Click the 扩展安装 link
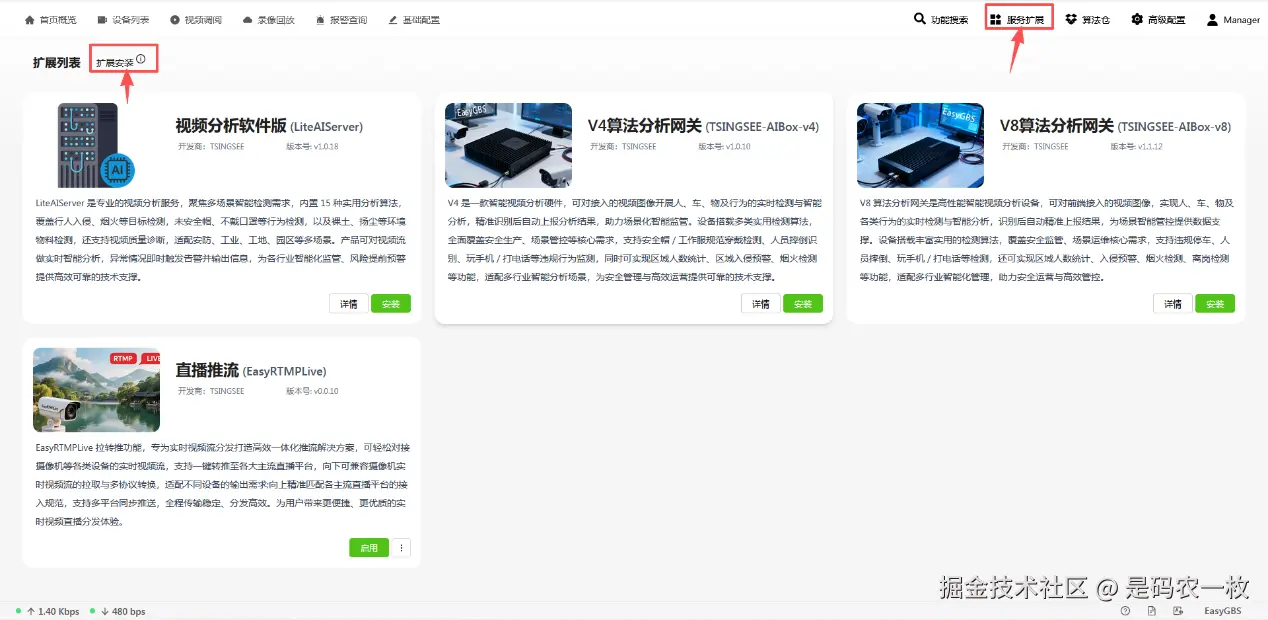This screenshot has width=1268, height=620. click(115, 63)
